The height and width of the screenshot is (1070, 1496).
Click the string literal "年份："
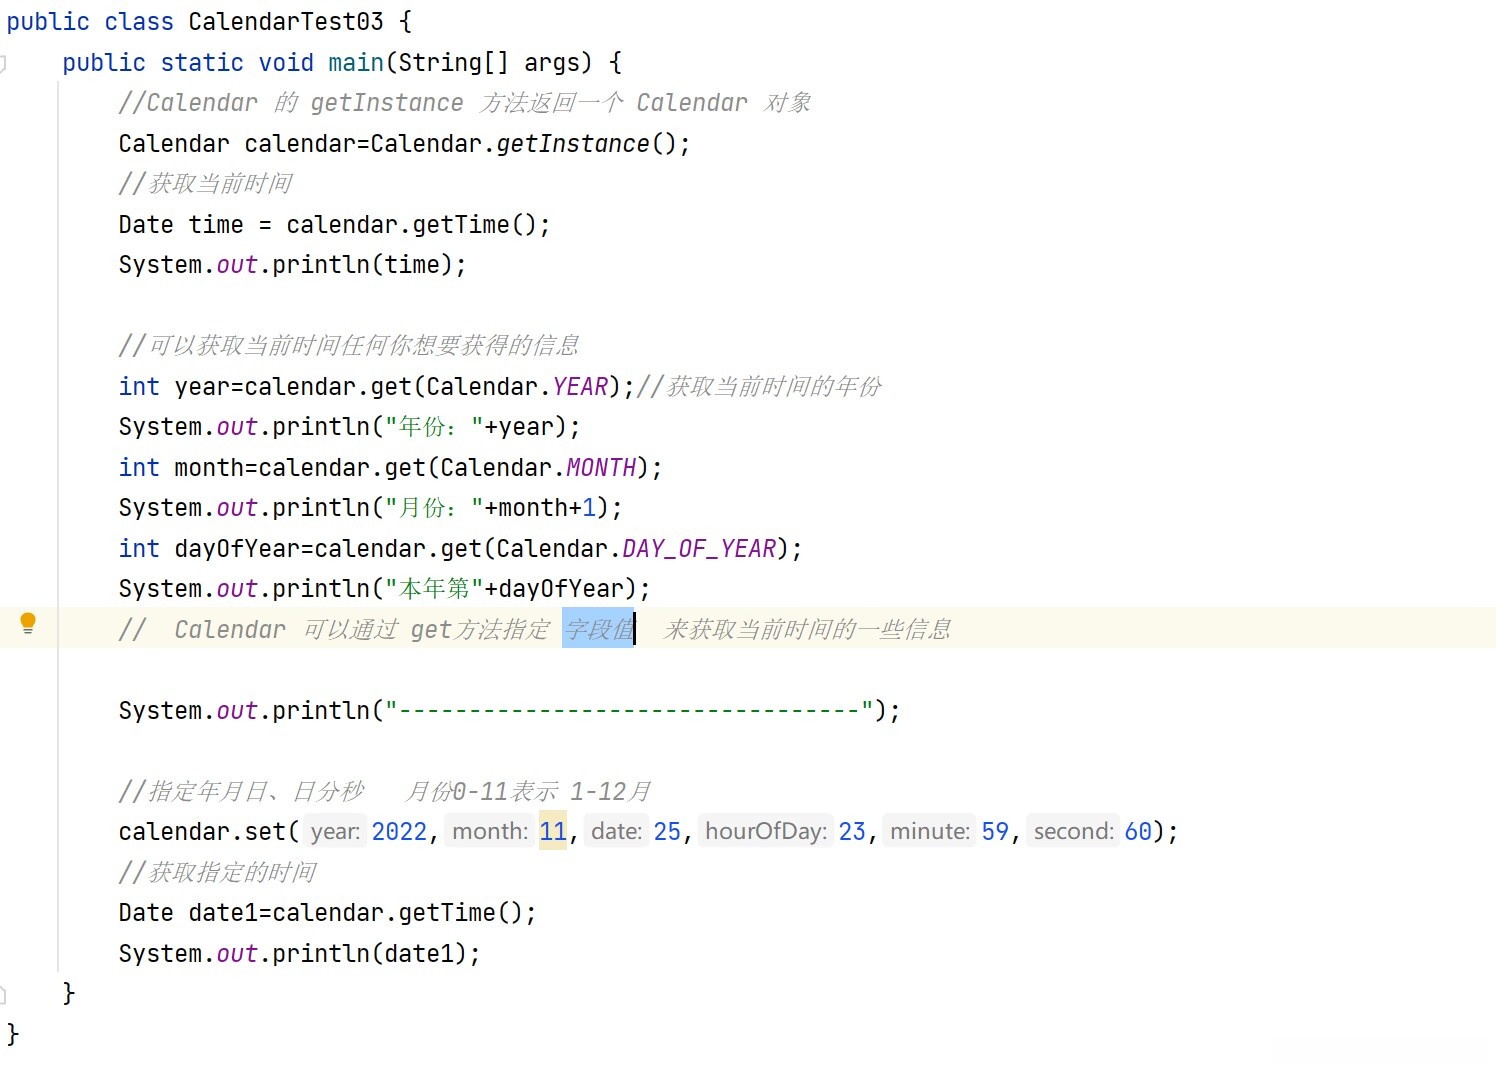point(434,427)
